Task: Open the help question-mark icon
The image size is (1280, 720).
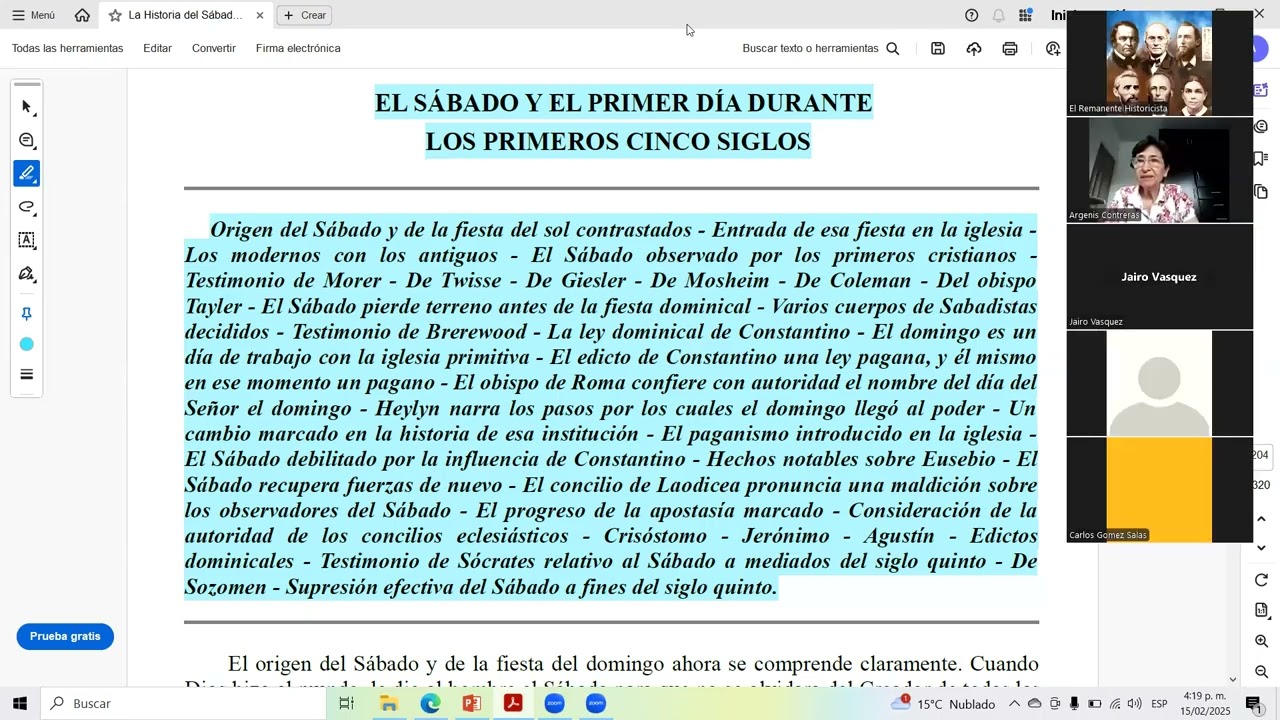Action: click(x=971, y=15)
